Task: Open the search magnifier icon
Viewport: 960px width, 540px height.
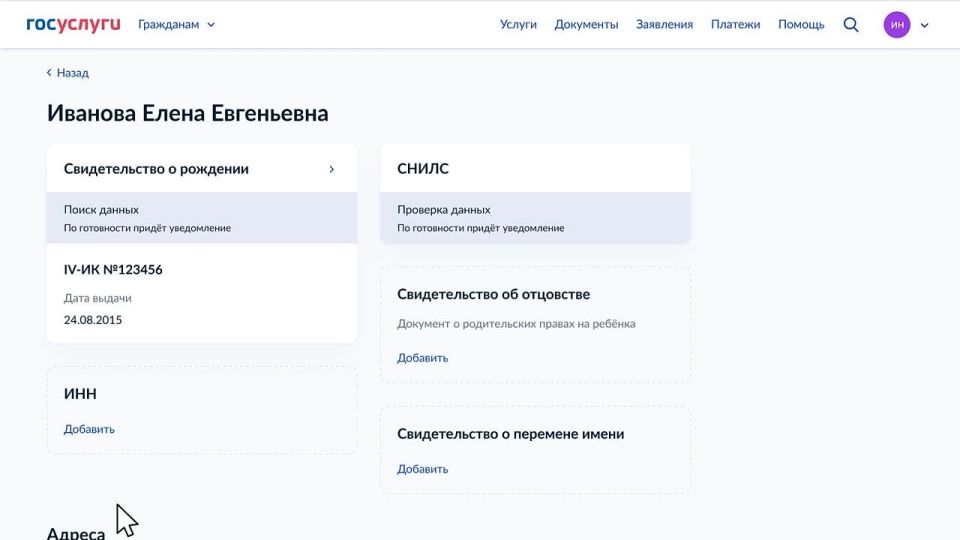Action: point(851,25)
